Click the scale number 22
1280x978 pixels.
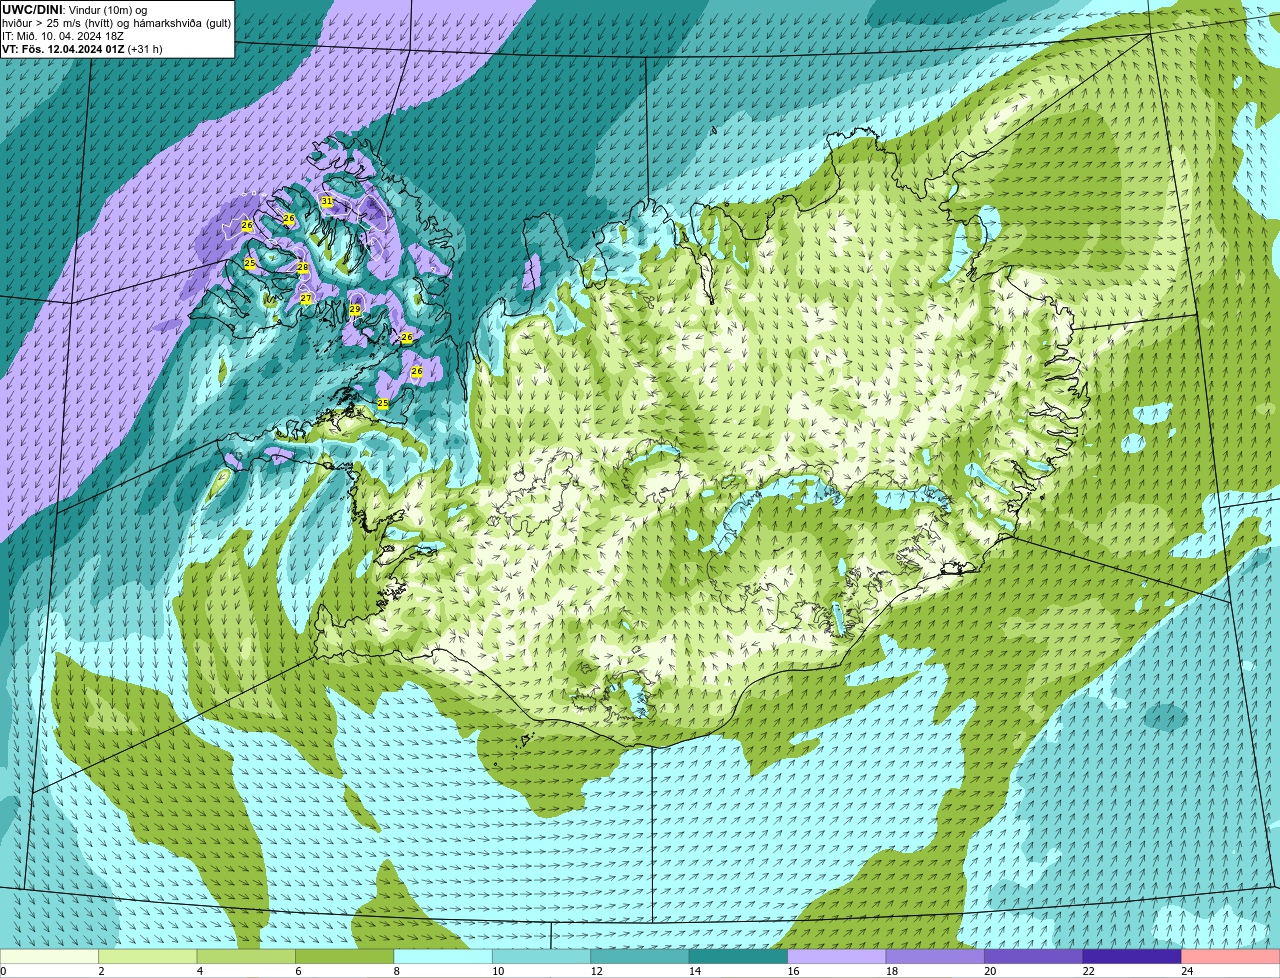1088,971
